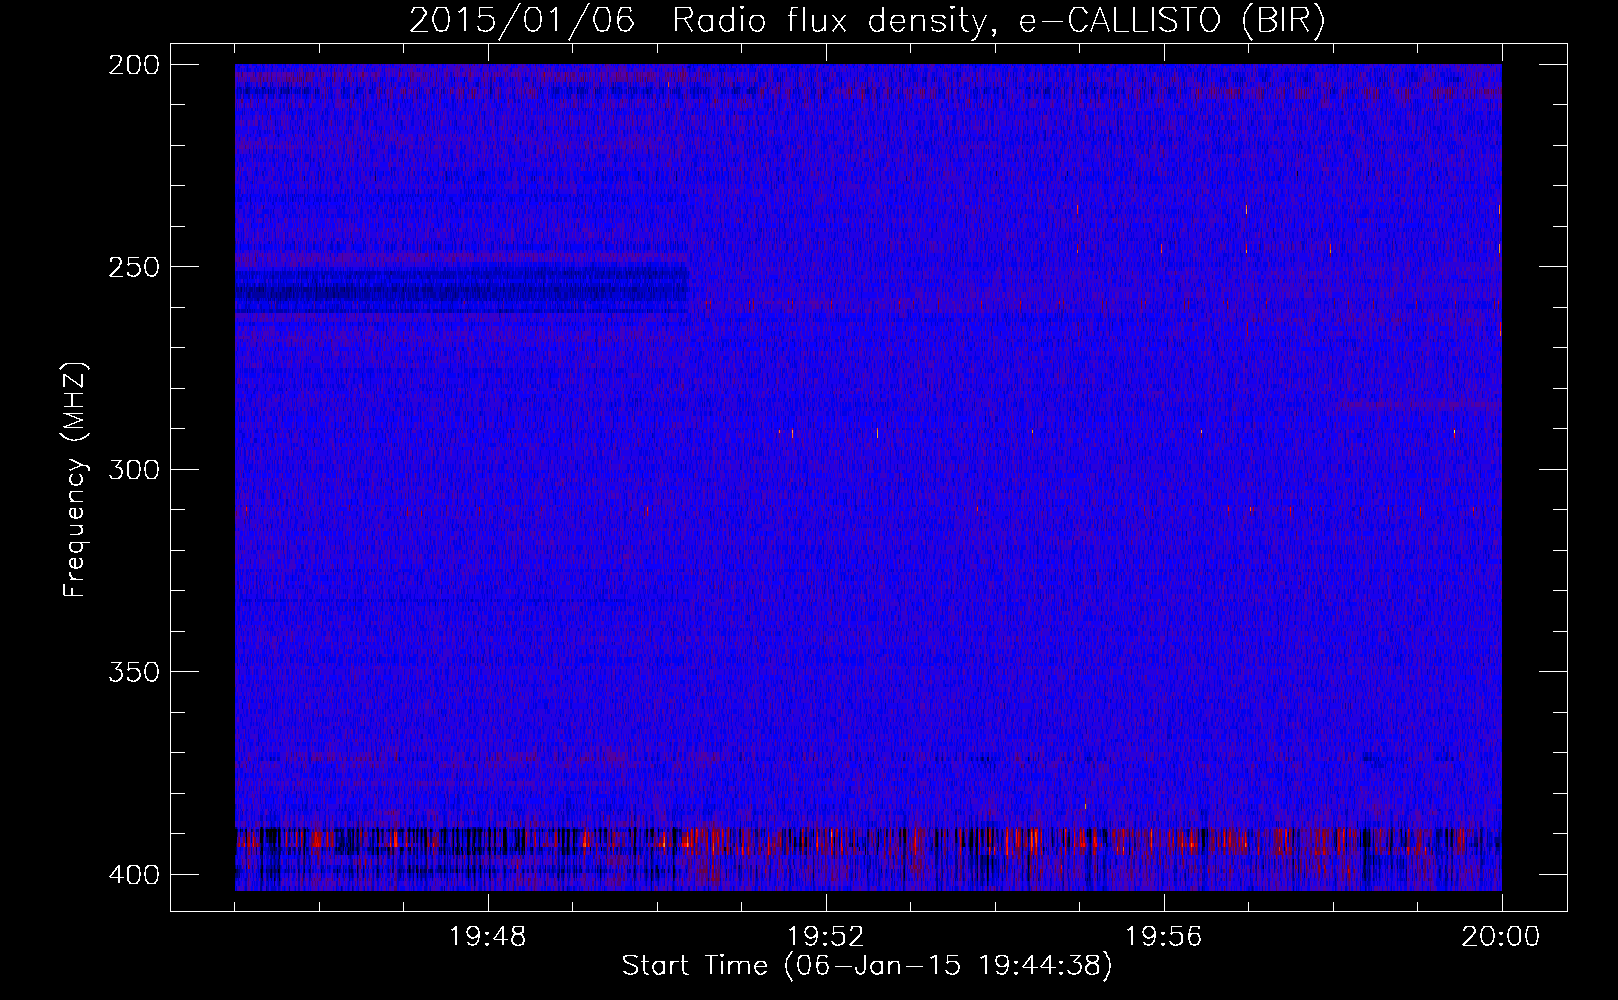This screenshot has height=1000, width=1618.
Task: Click the 20:00 time tick label
Action: pyautogui.click(x=1501, y=937)
